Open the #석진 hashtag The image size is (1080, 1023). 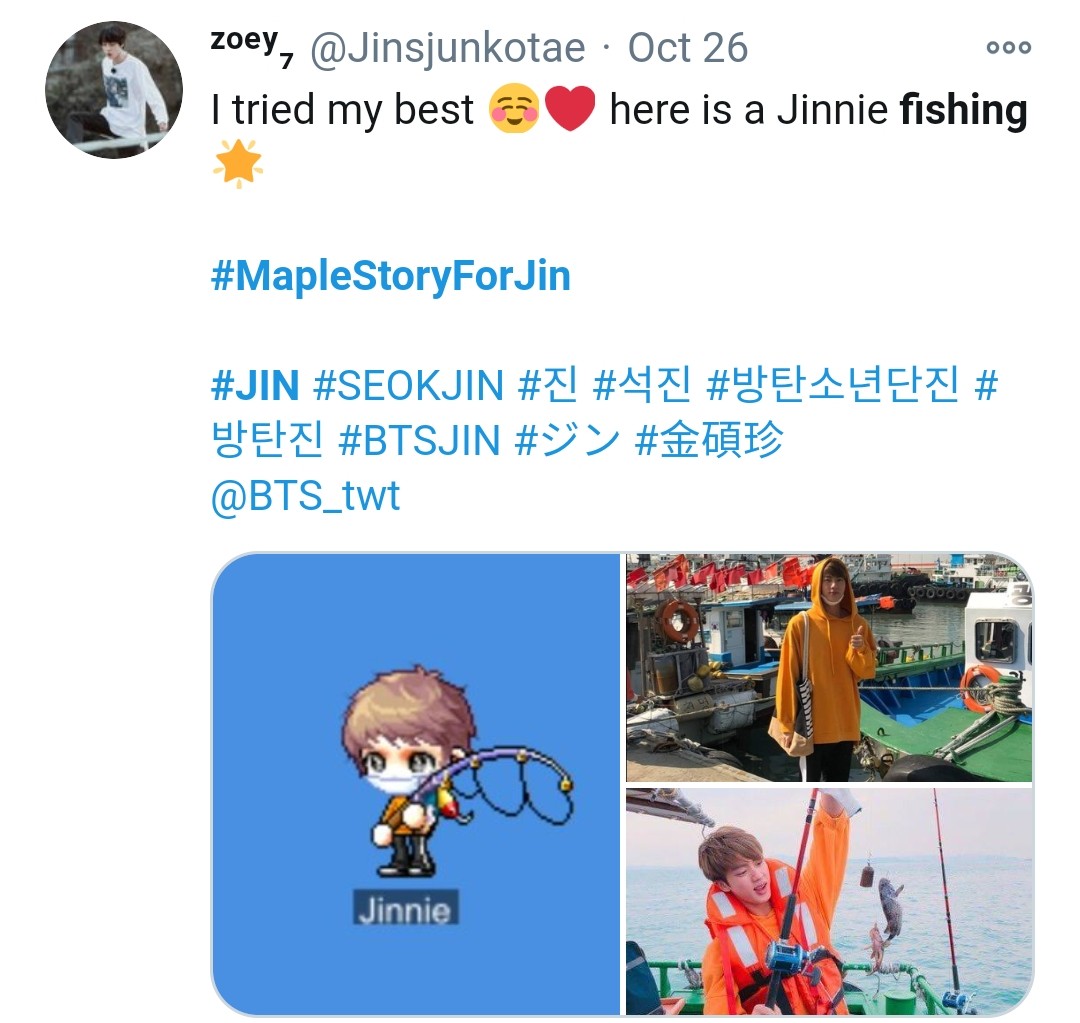[x=642, y=384]
